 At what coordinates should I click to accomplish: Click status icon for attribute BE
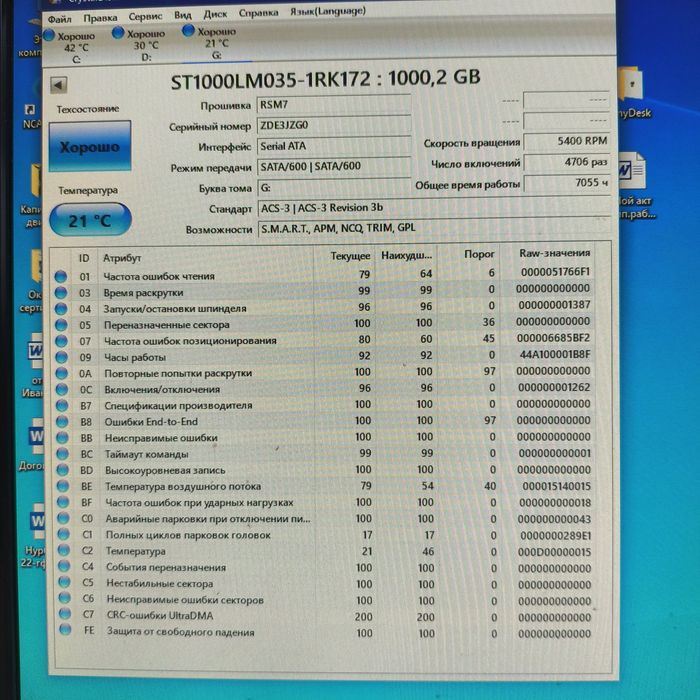[63, 486]
